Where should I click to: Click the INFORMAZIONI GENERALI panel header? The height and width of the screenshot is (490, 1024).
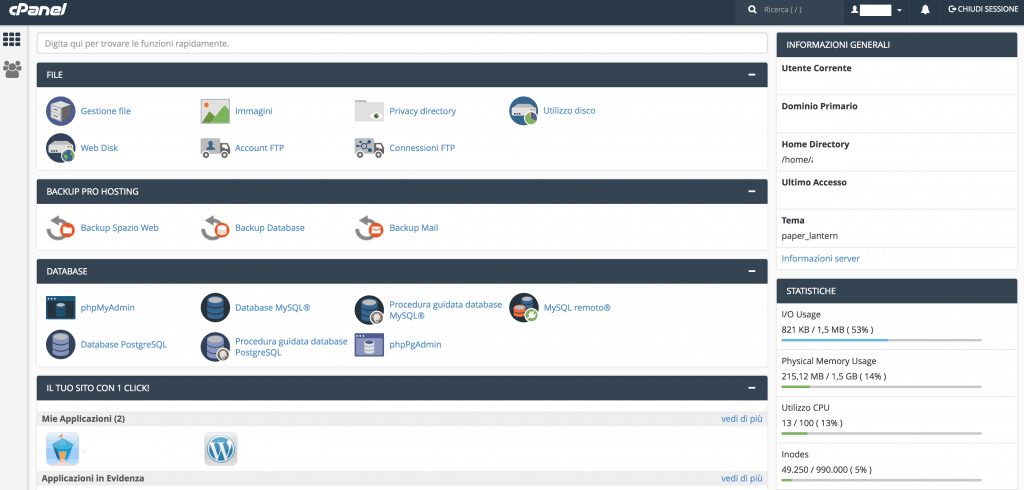897,45
